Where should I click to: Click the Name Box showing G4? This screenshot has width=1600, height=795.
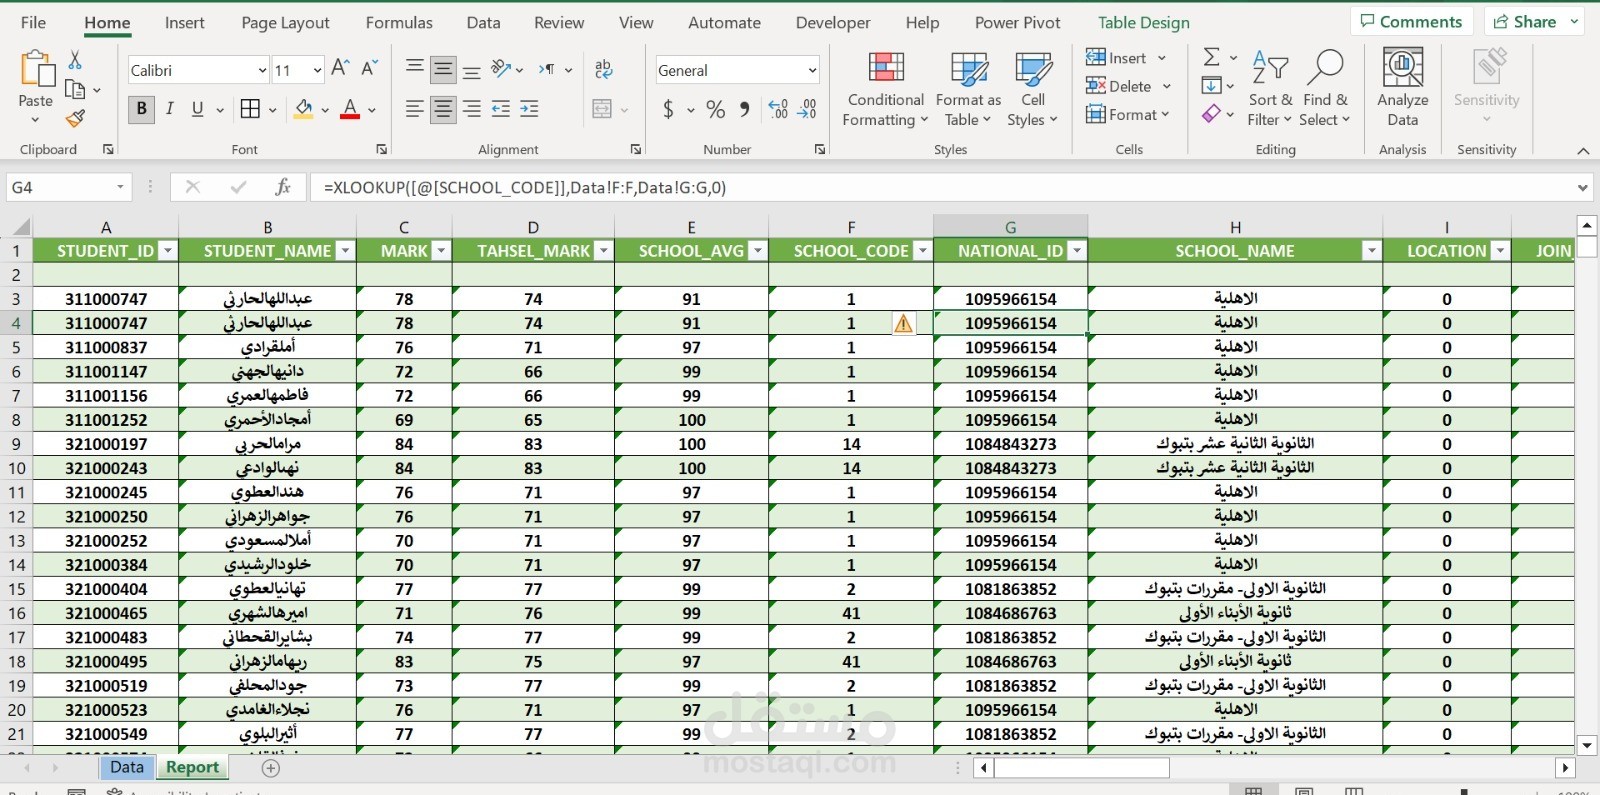60,187
